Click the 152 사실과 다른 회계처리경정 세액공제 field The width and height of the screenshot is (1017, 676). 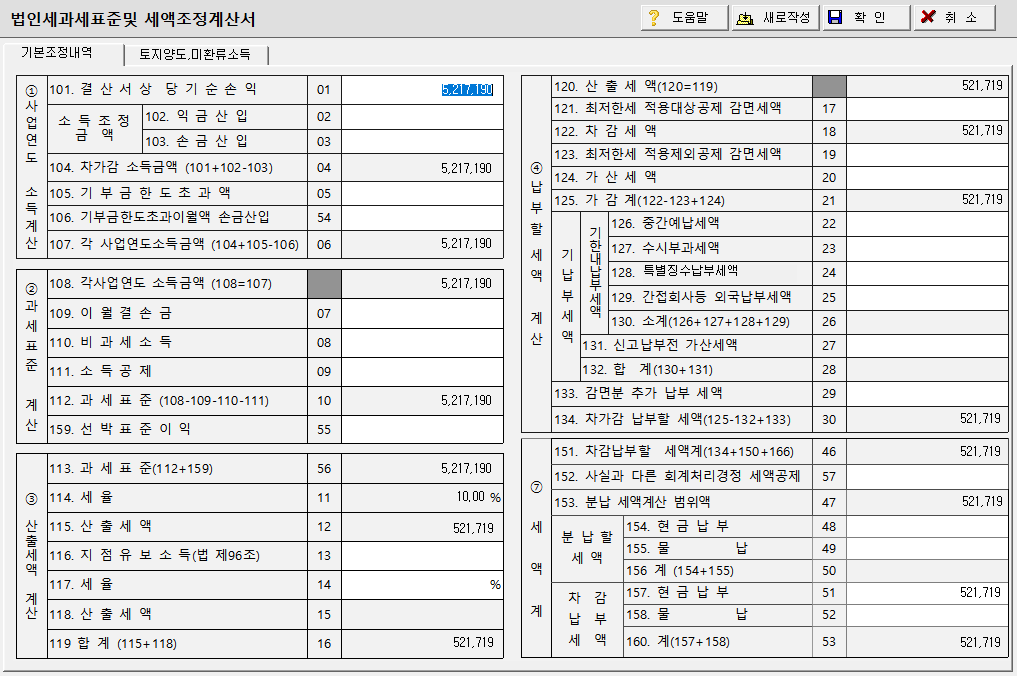pyautogui.click(x=927, y=476)
